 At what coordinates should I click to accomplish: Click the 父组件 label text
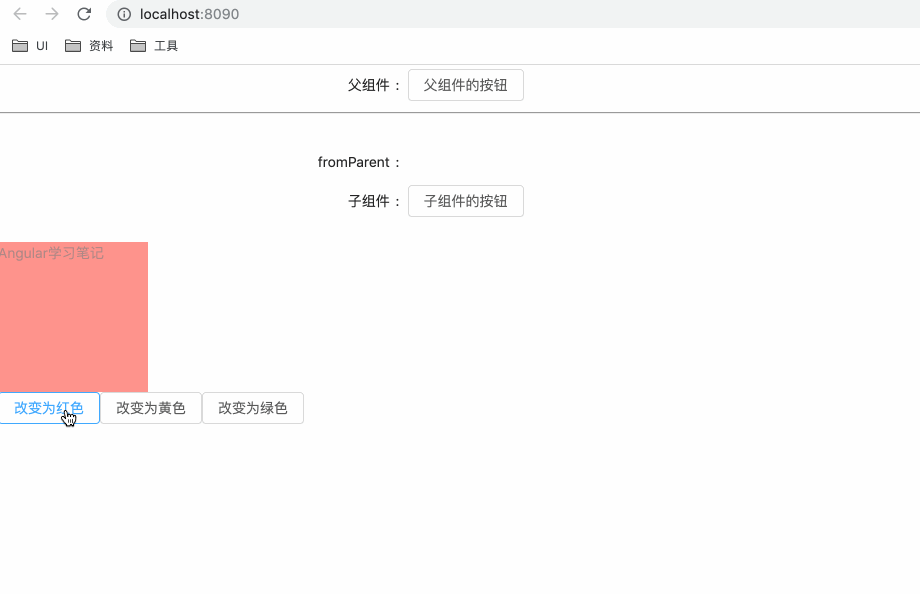372,85
